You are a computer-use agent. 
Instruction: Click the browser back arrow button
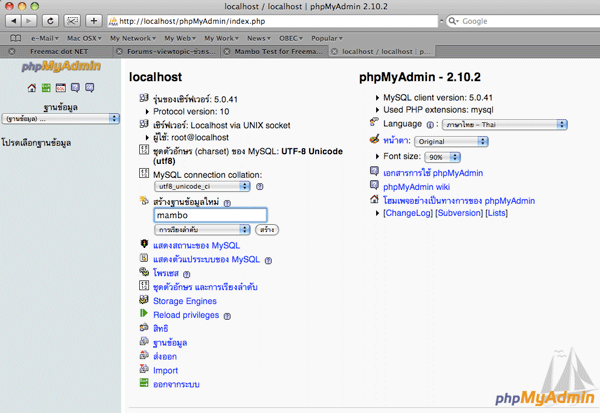[13, 20]
